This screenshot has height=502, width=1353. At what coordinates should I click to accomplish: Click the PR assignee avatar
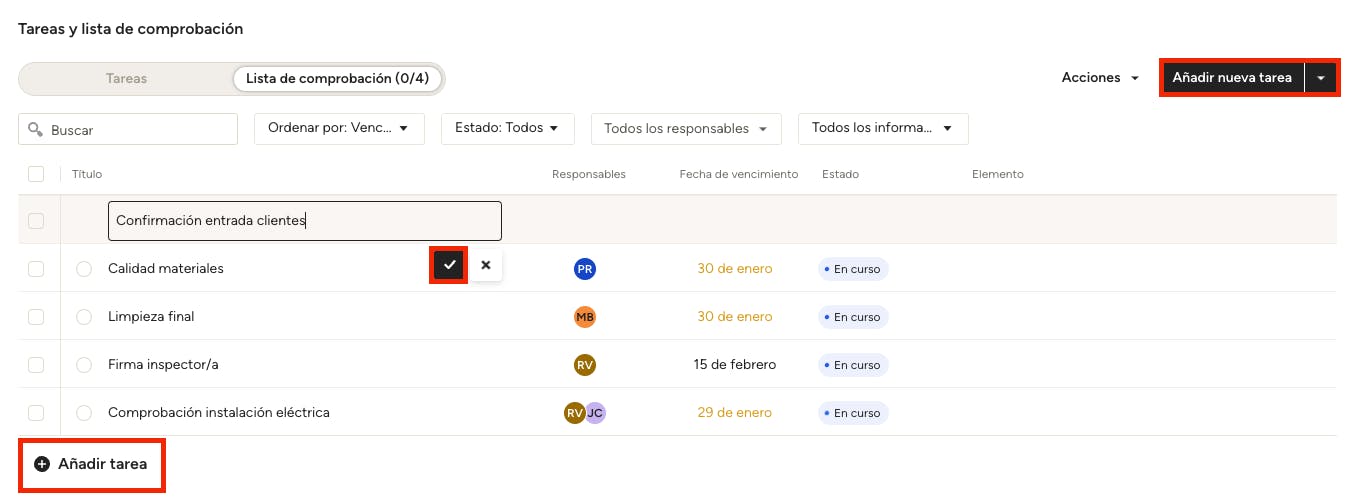(x=585, y=269)
